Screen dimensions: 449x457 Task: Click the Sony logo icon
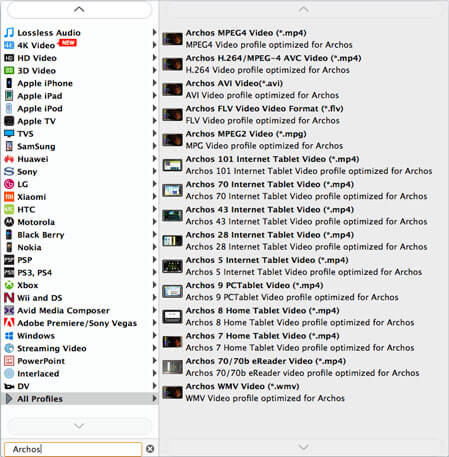coord(9,172)
